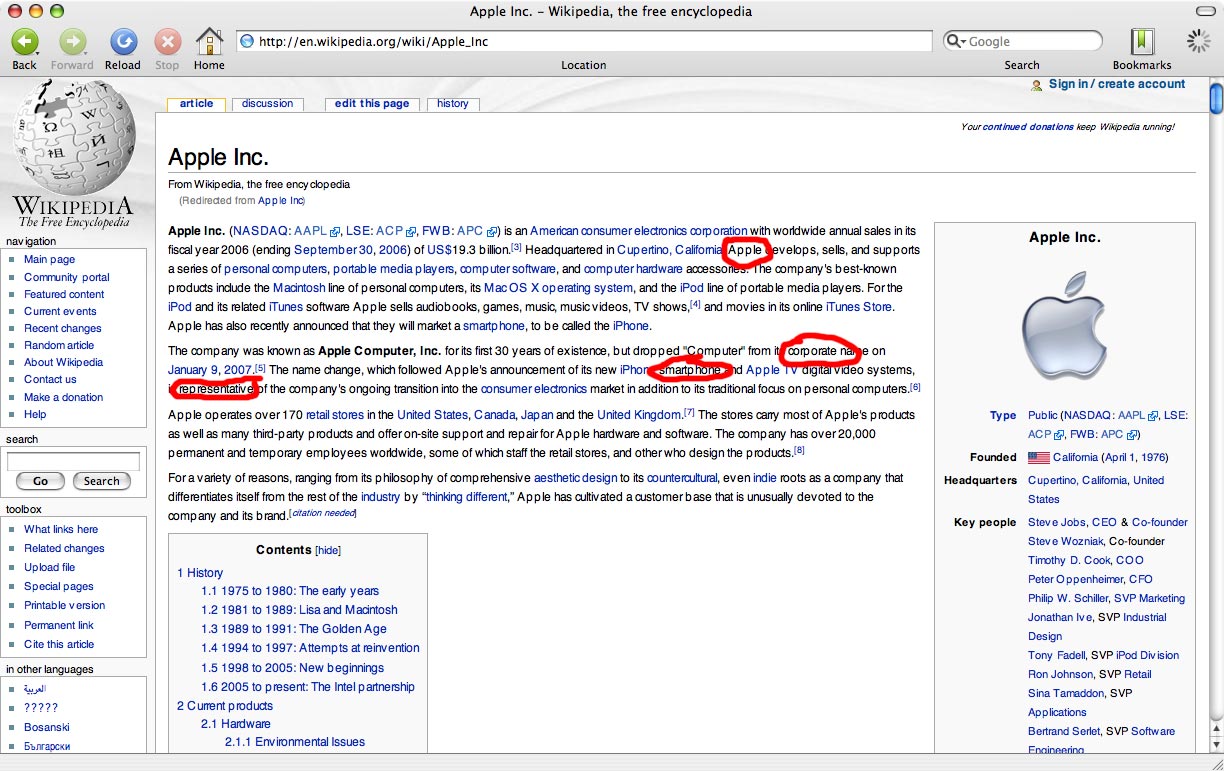Open the Bookmarks toolbar icon
The image size is (1224, 771).
(x=1142, y=42)
